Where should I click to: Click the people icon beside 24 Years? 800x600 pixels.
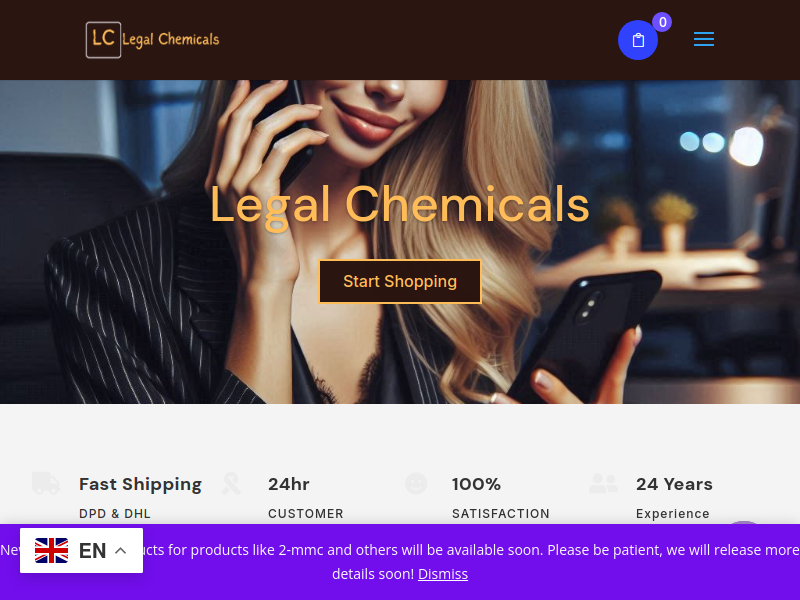[603, 483]
